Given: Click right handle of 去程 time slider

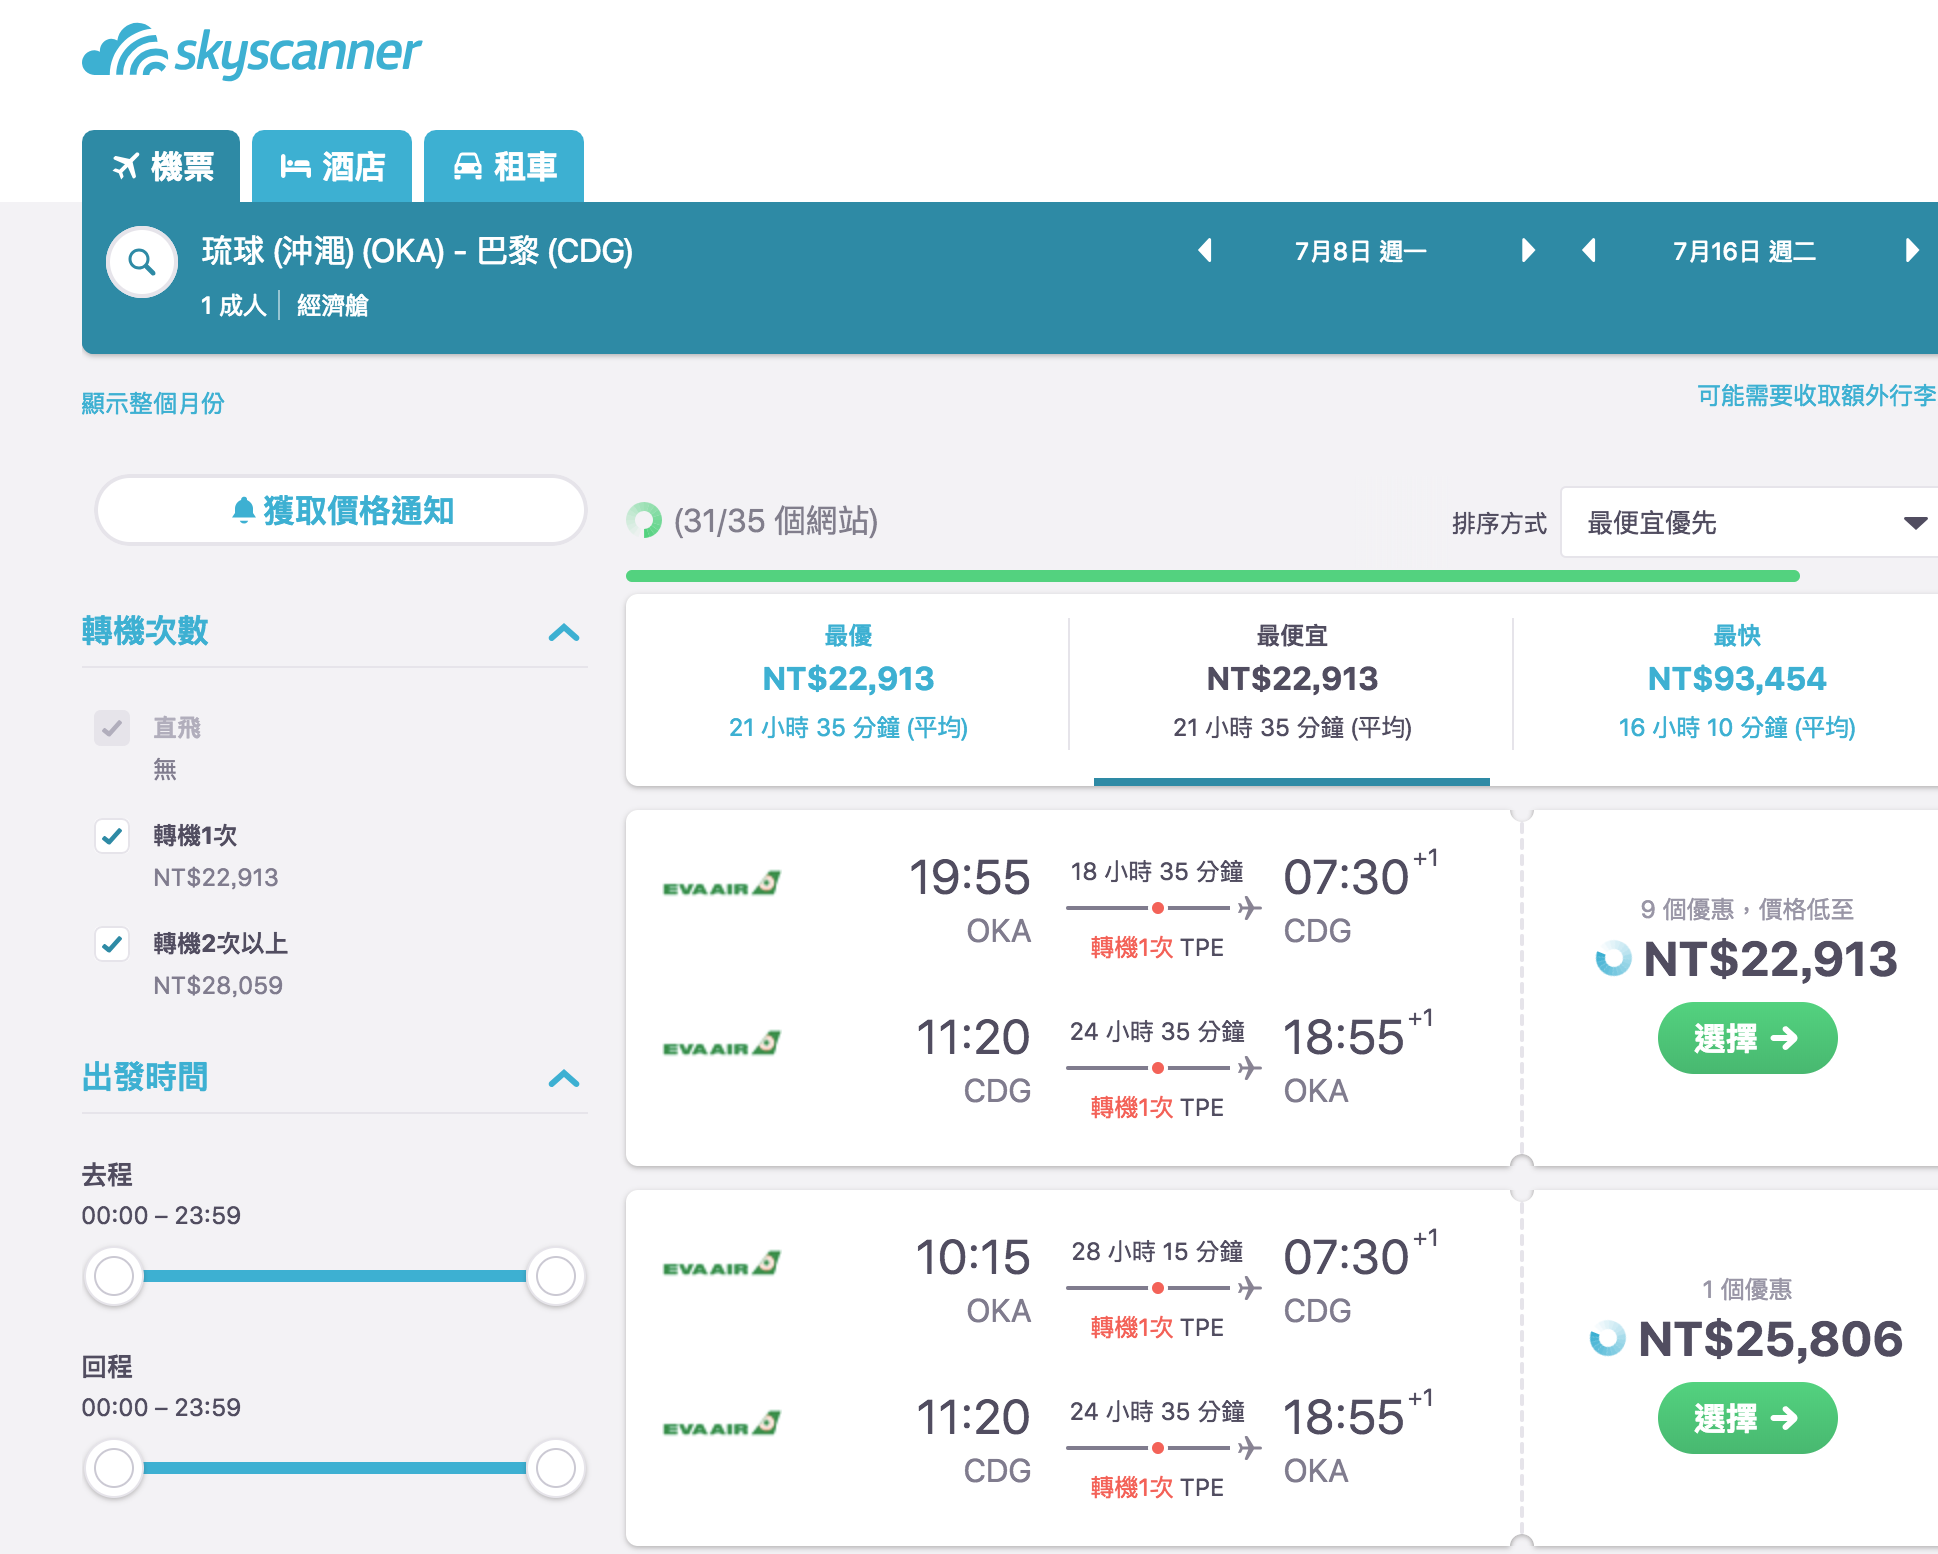Looking at the screenshot, I should (555, 1276).
